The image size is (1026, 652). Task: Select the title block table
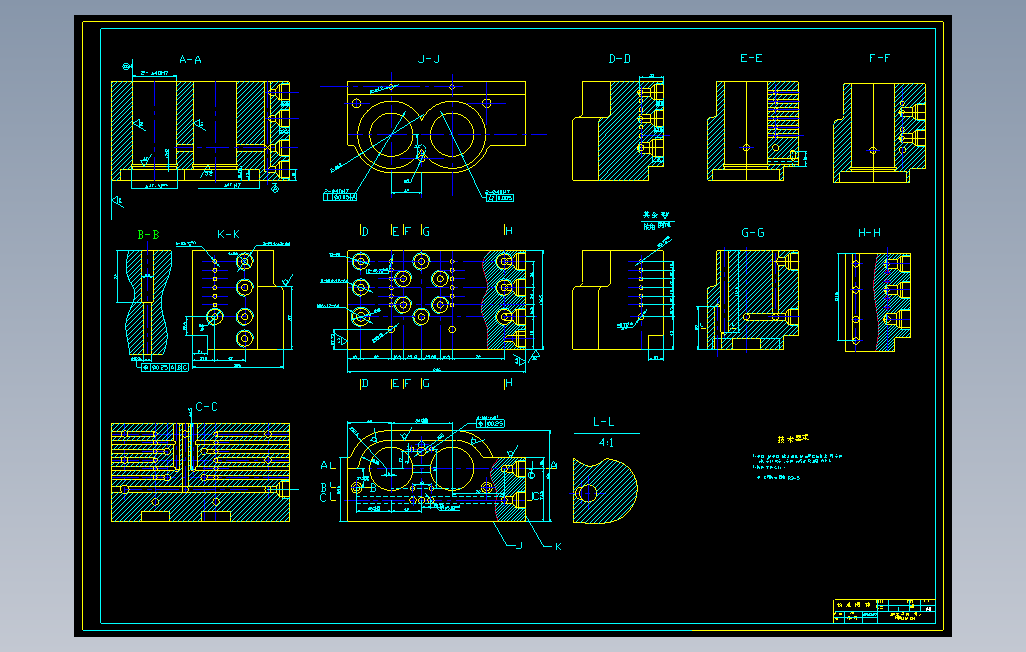pyautogui.click(x=884, y=611)
